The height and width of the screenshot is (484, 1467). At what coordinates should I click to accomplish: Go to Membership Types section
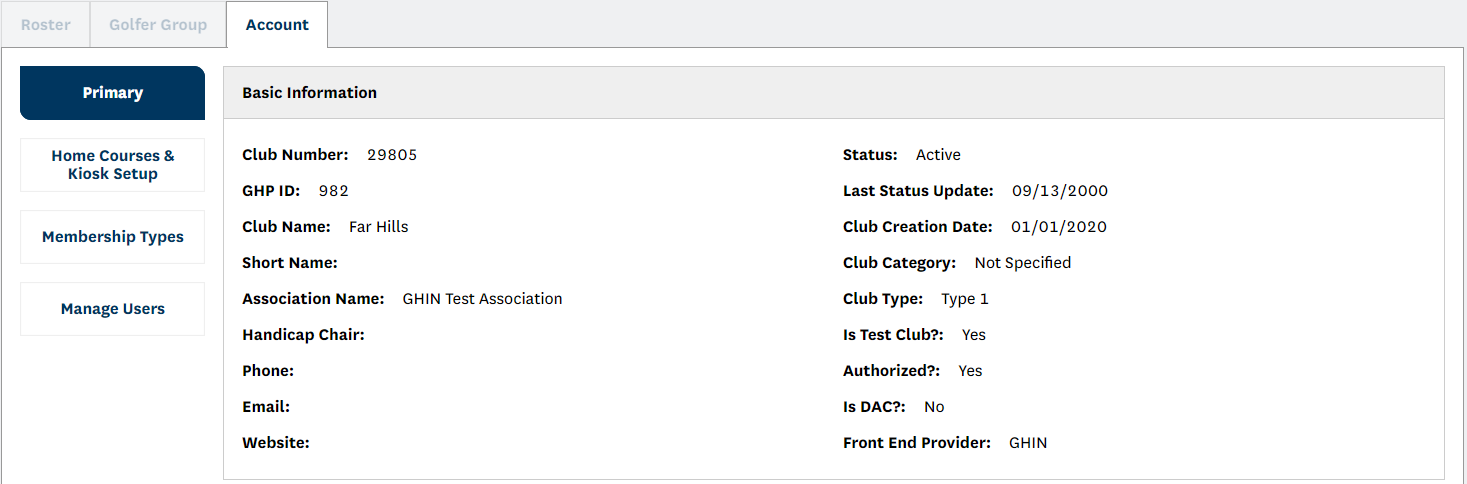click(x=112, y=237)
